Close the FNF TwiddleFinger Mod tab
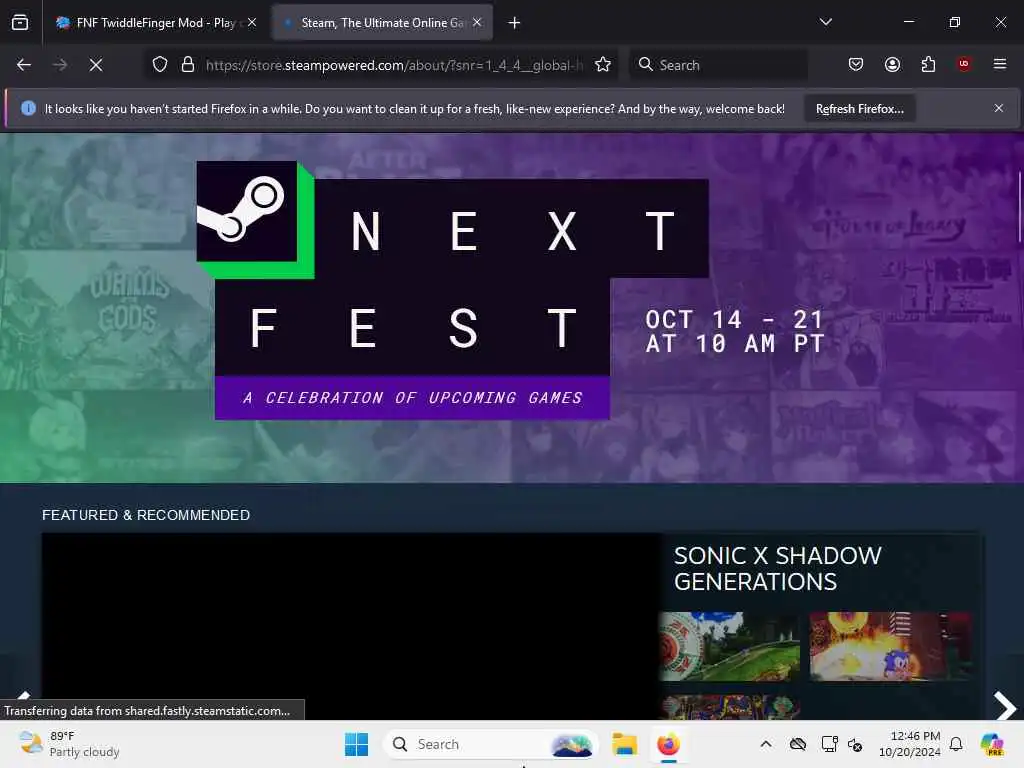 point(252,23)
